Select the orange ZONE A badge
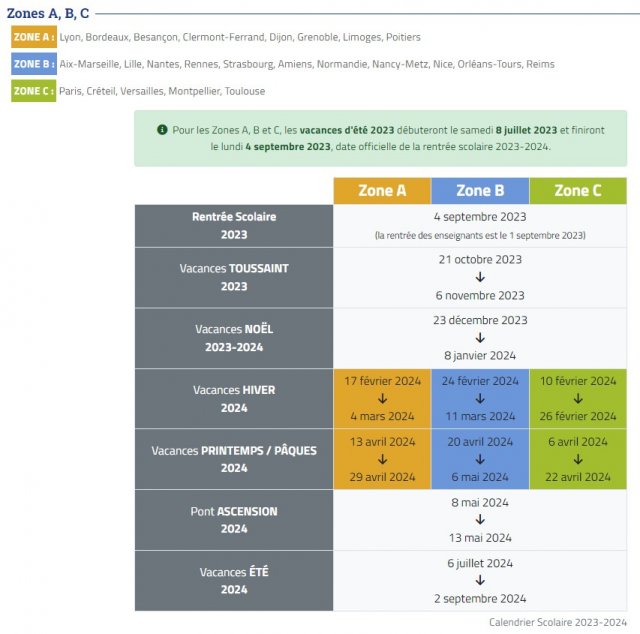 [34, 37]
